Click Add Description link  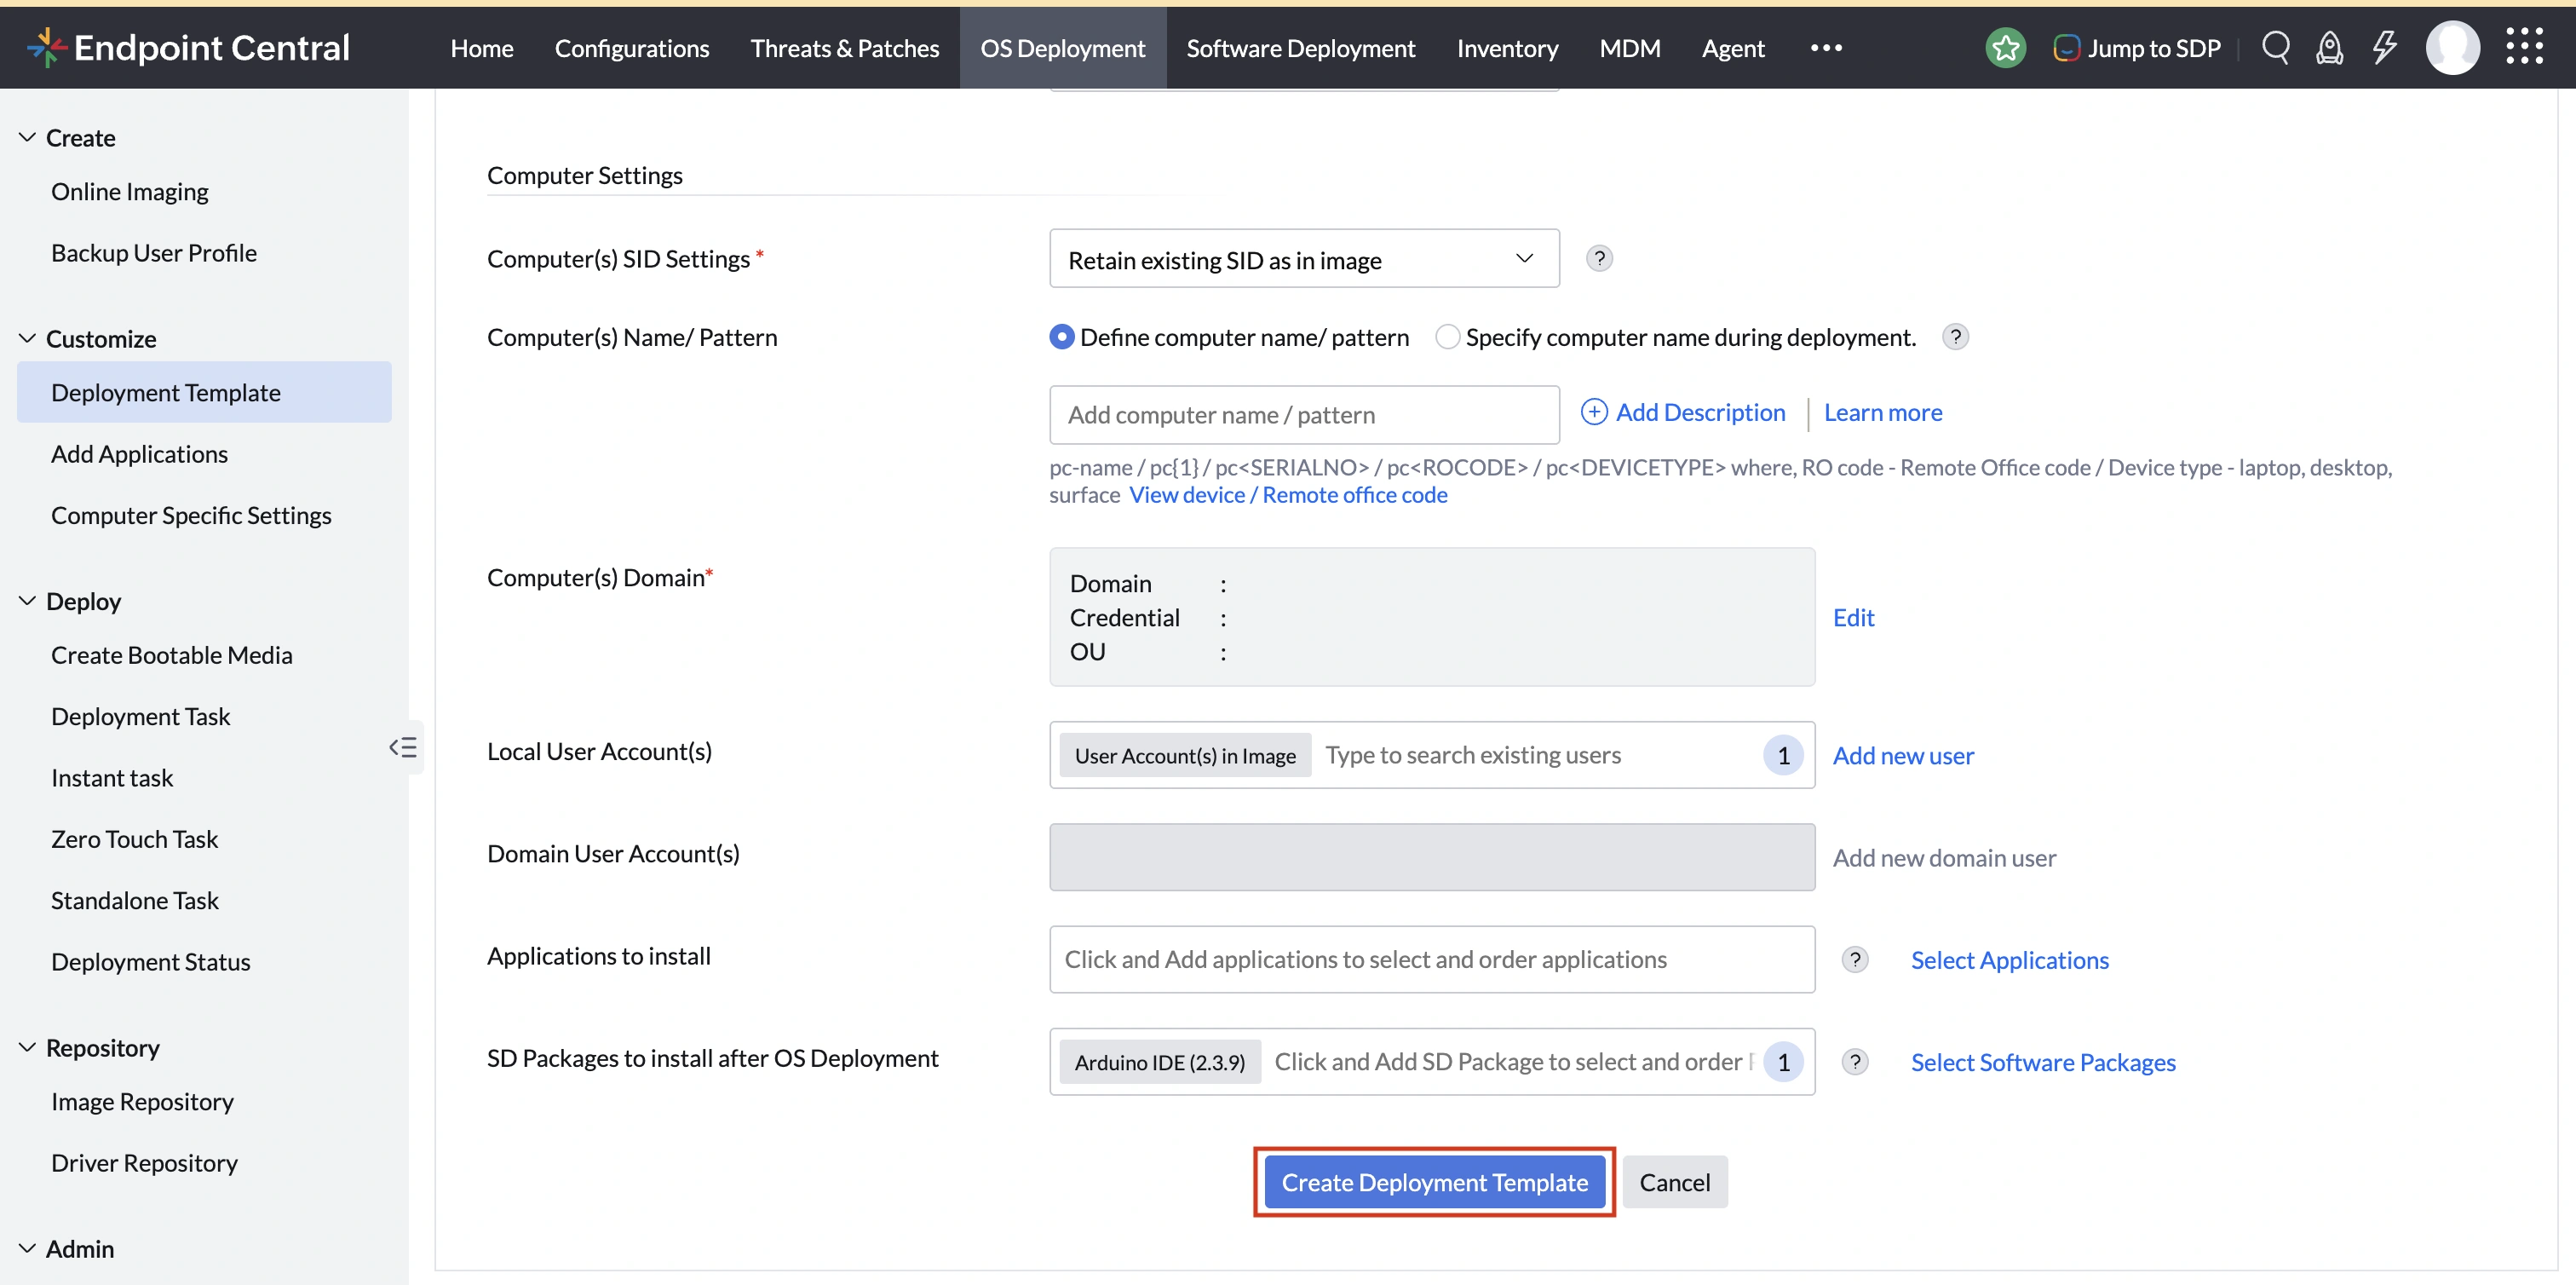(1683, 412)
